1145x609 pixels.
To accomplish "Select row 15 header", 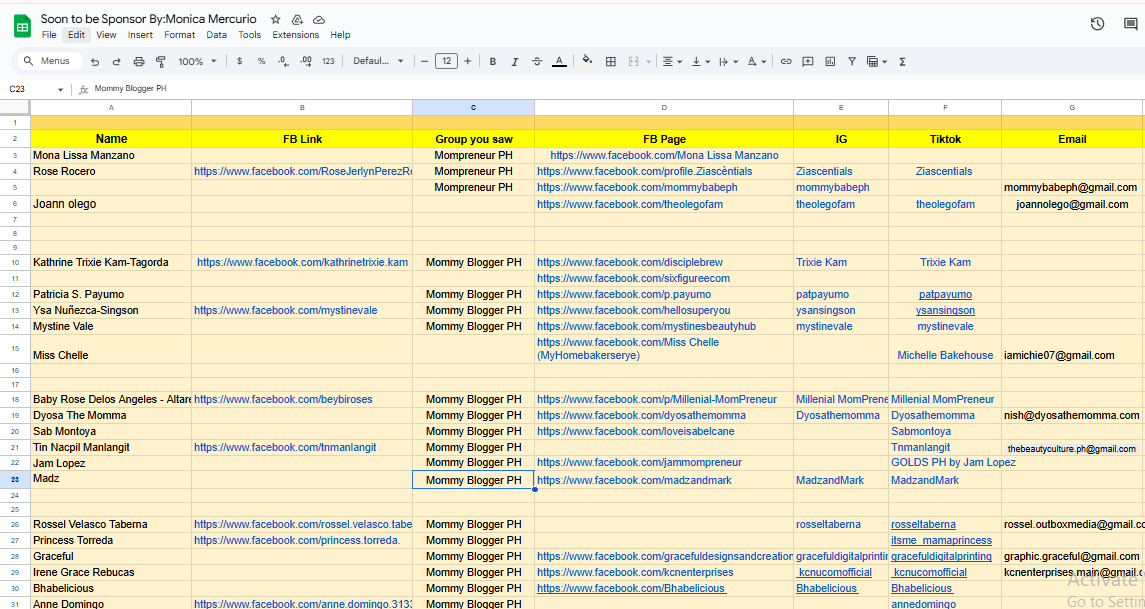I will tap(15, 349).
